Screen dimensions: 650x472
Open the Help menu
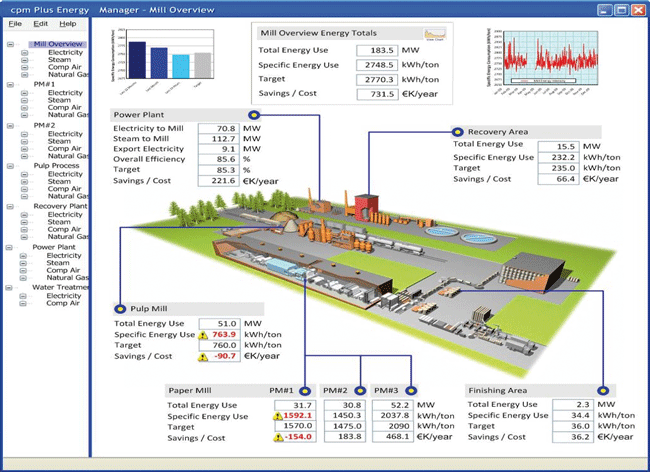(x=68, y=24)
